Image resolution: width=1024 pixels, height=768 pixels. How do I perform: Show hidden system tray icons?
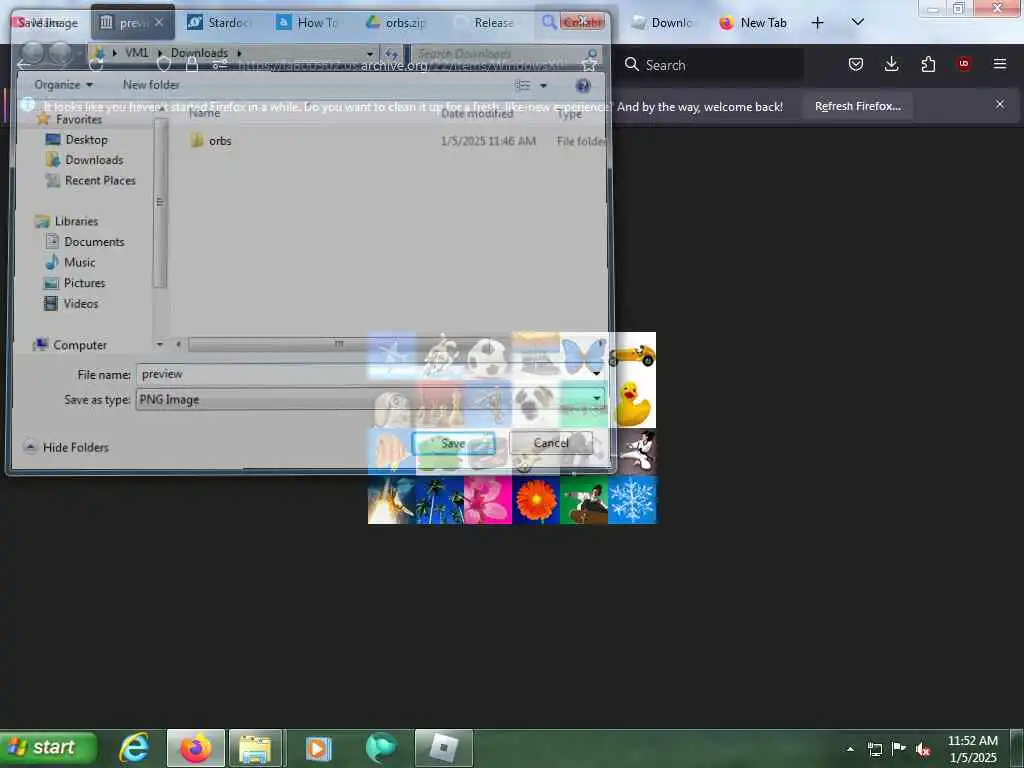click(850, 749)
